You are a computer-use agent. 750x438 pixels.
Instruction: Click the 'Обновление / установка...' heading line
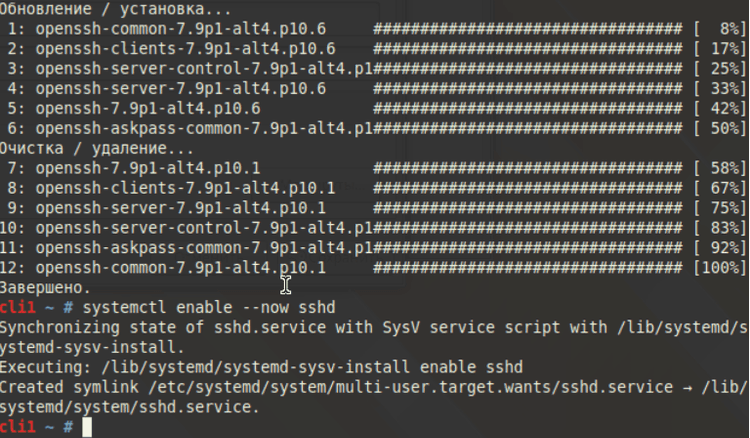pos(116,9)
